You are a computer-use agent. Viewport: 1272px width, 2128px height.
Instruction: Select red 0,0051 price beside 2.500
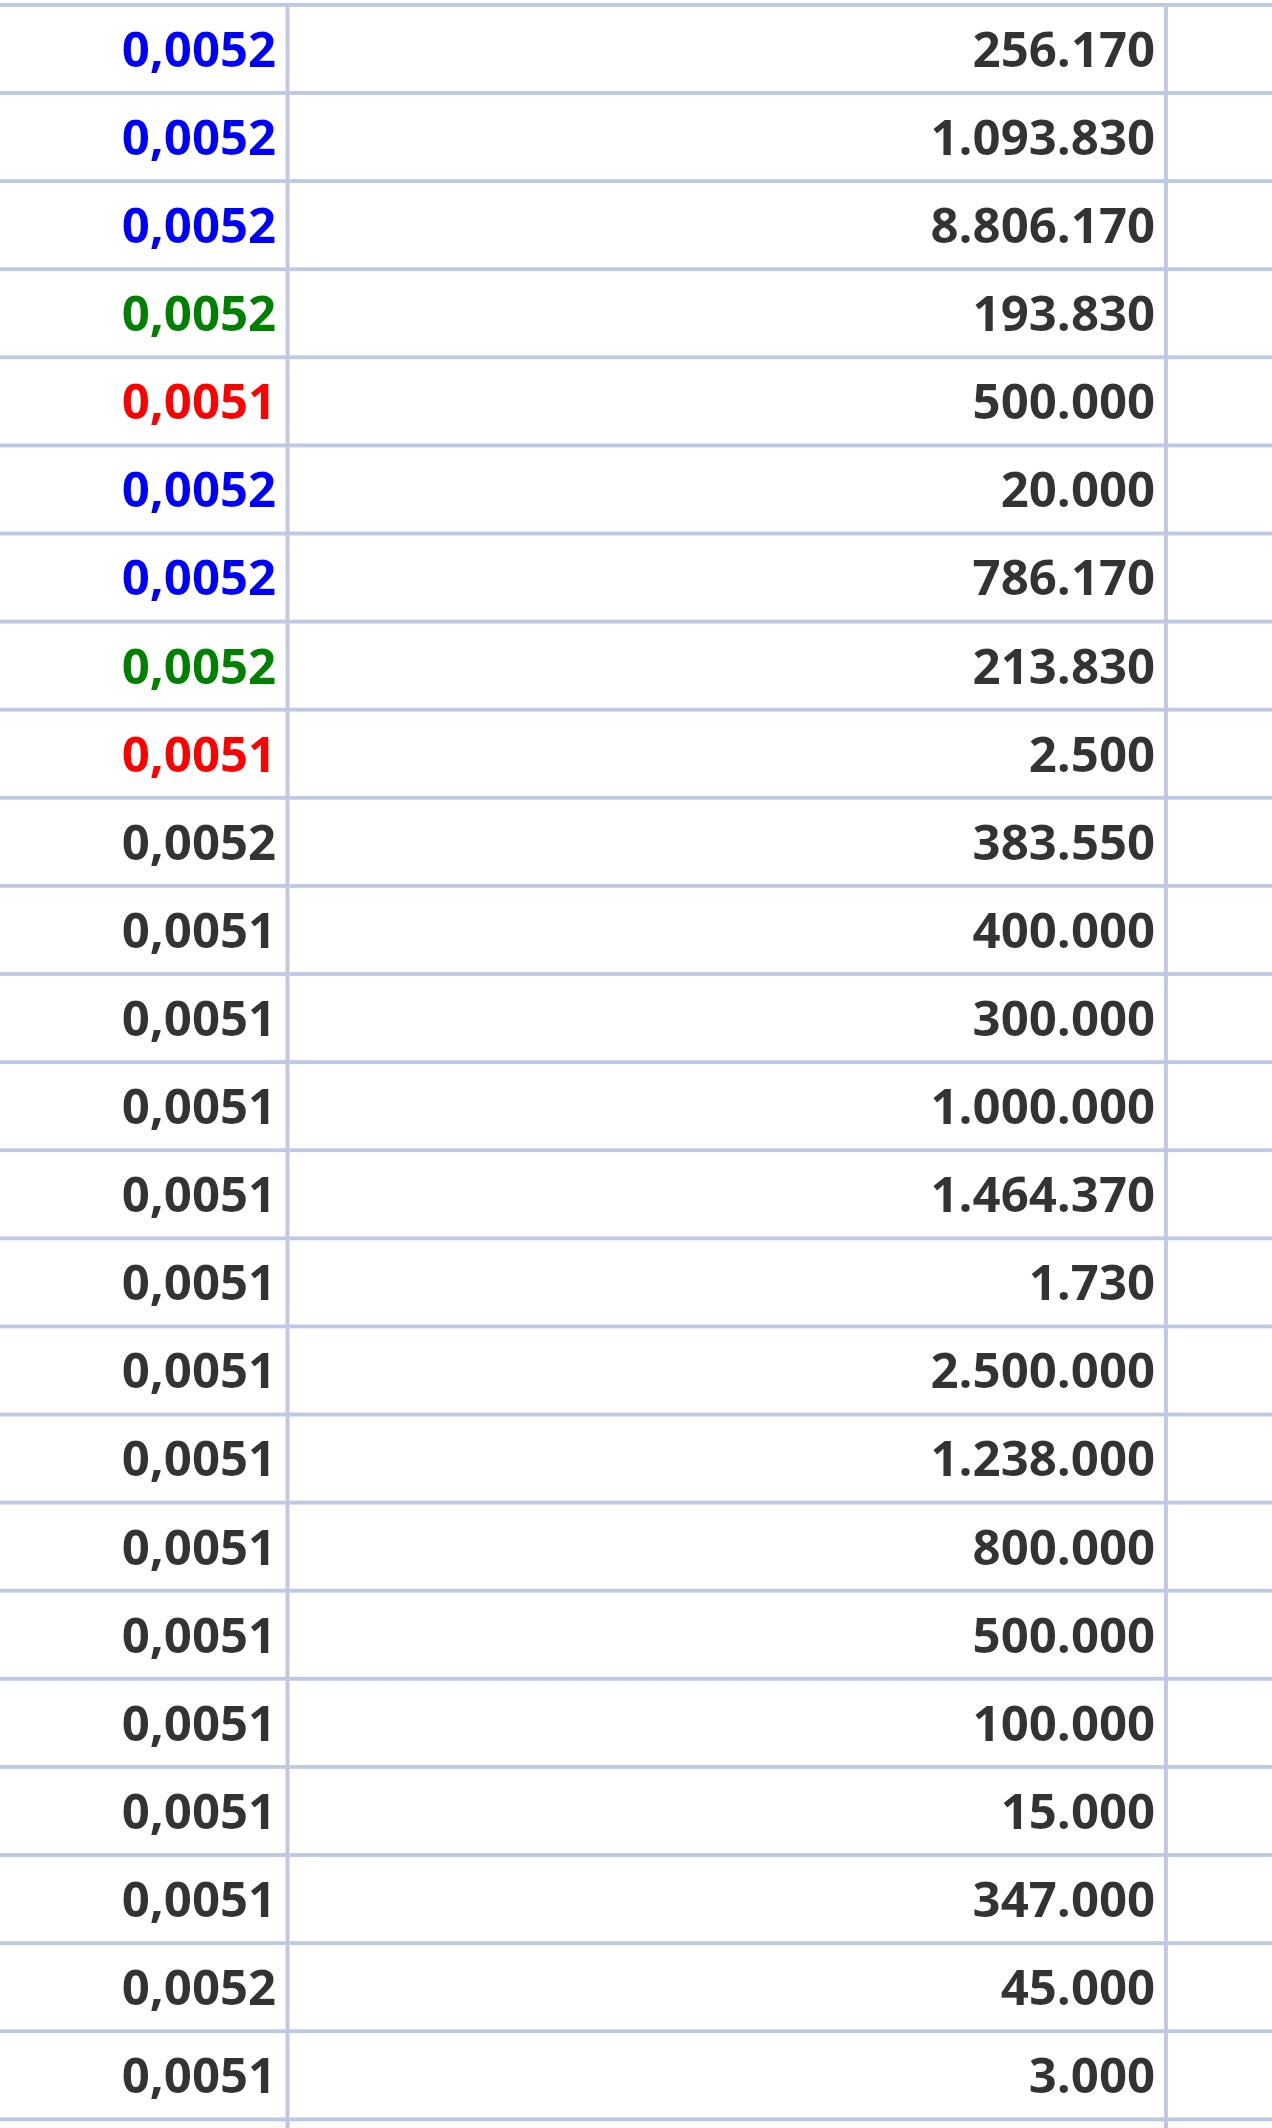197,755
